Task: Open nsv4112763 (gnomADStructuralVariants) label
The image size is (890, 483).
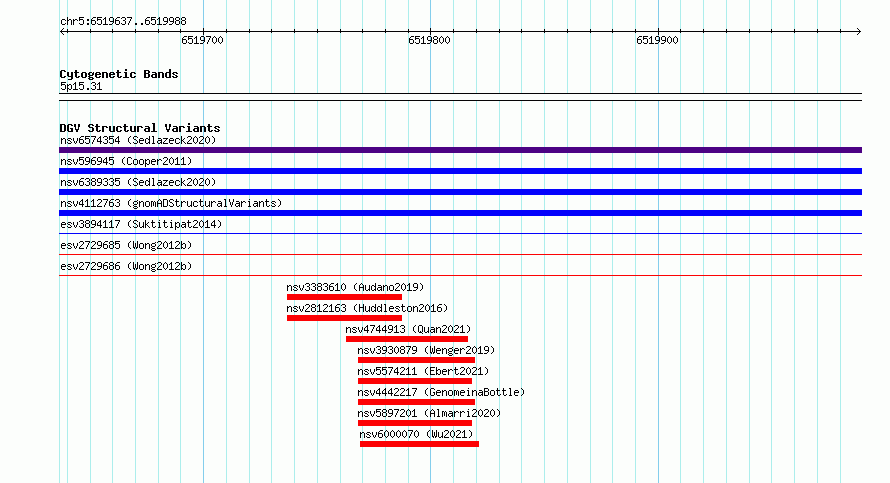Action: coord(171,203)
